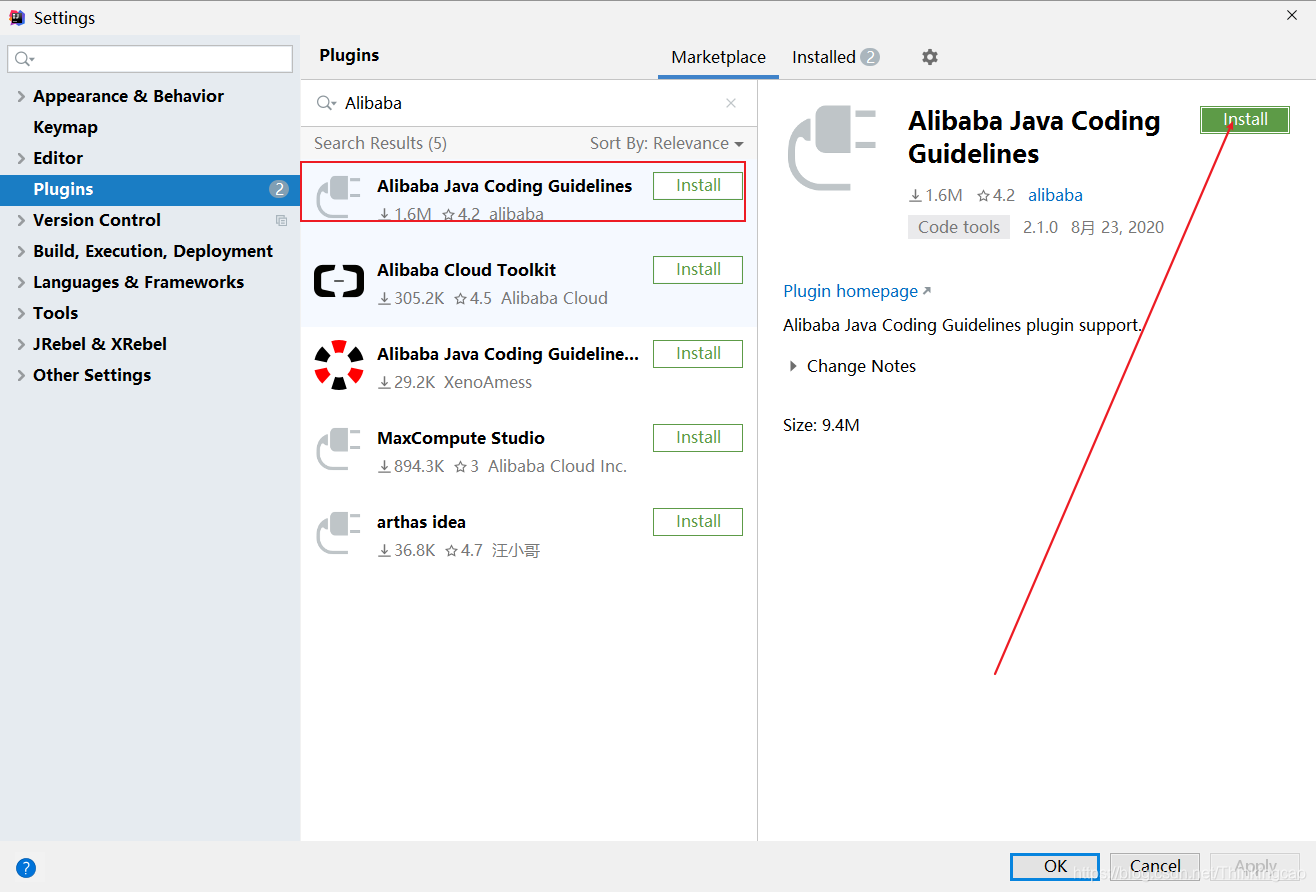This screenshot has height=892, width=1316.
Task: Switch to the Marketplace tab
Action: pos(718,57)
